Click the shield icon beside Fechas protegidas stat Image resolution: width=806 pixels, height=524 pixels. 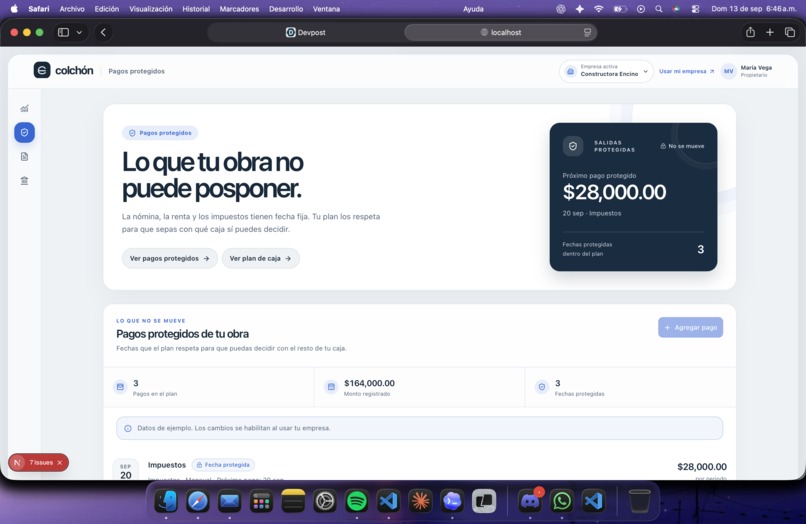click(x=542, y=387)
